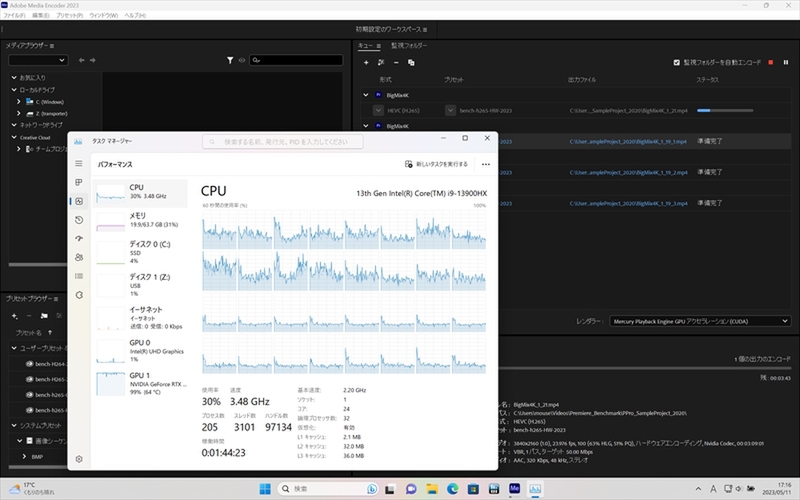Open the Mercury Playback Engine renderer dropdown
This screenshot has width=800, height=500.
[x=700, y=322]
